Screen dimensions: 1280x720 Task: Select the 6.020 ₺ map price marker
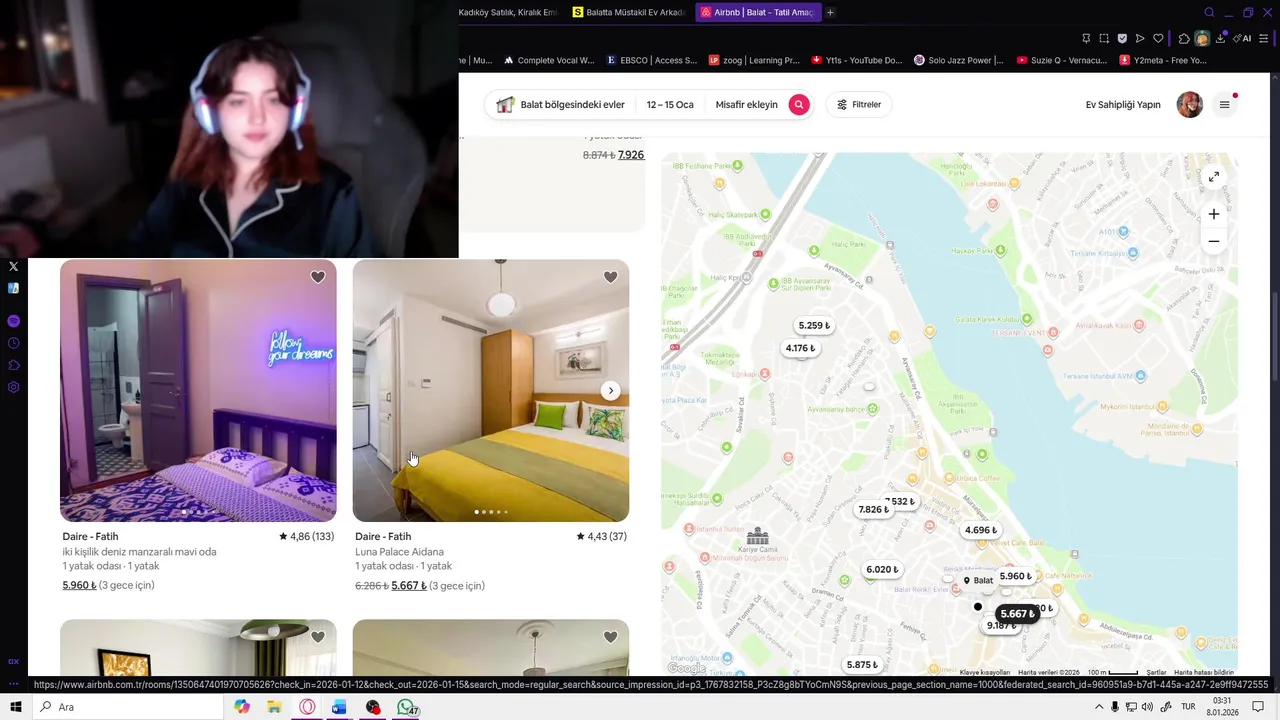(882, 569)
